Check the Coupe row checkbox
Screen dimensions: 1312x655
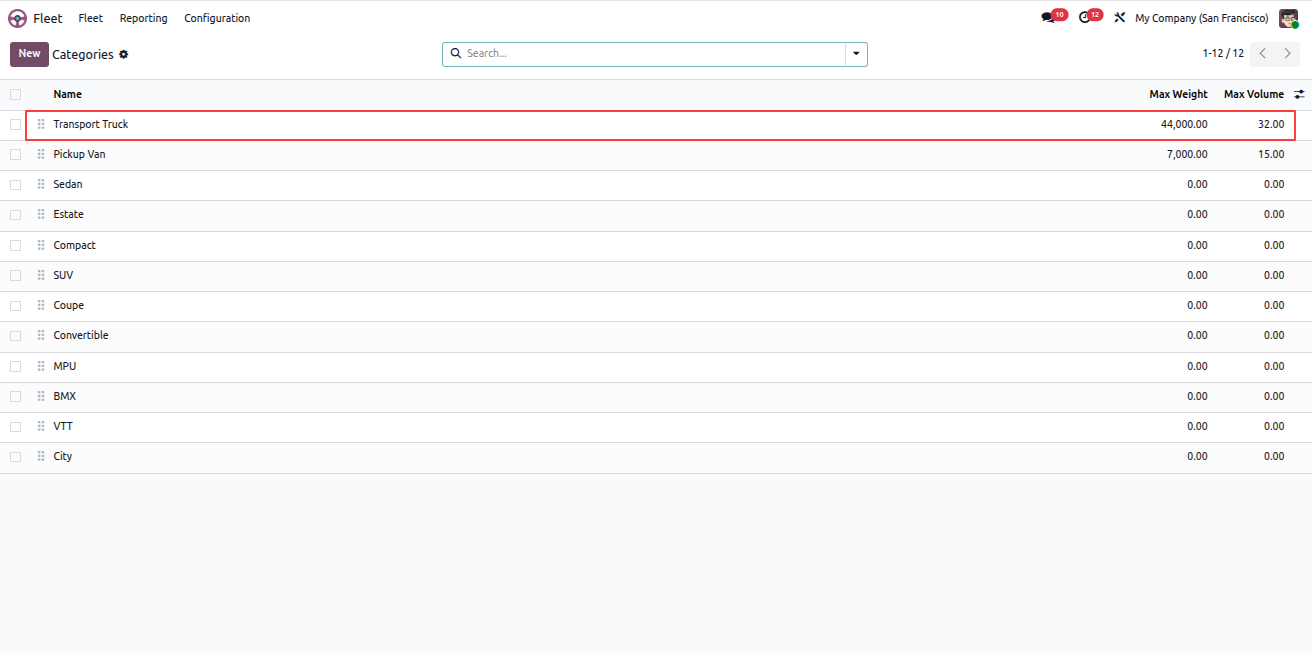tap(15, 305)
